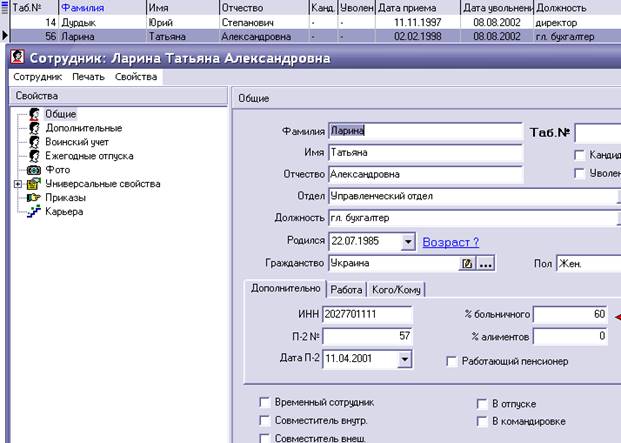Open the Печать menu
621x443 pixels.
click(88, 77)
